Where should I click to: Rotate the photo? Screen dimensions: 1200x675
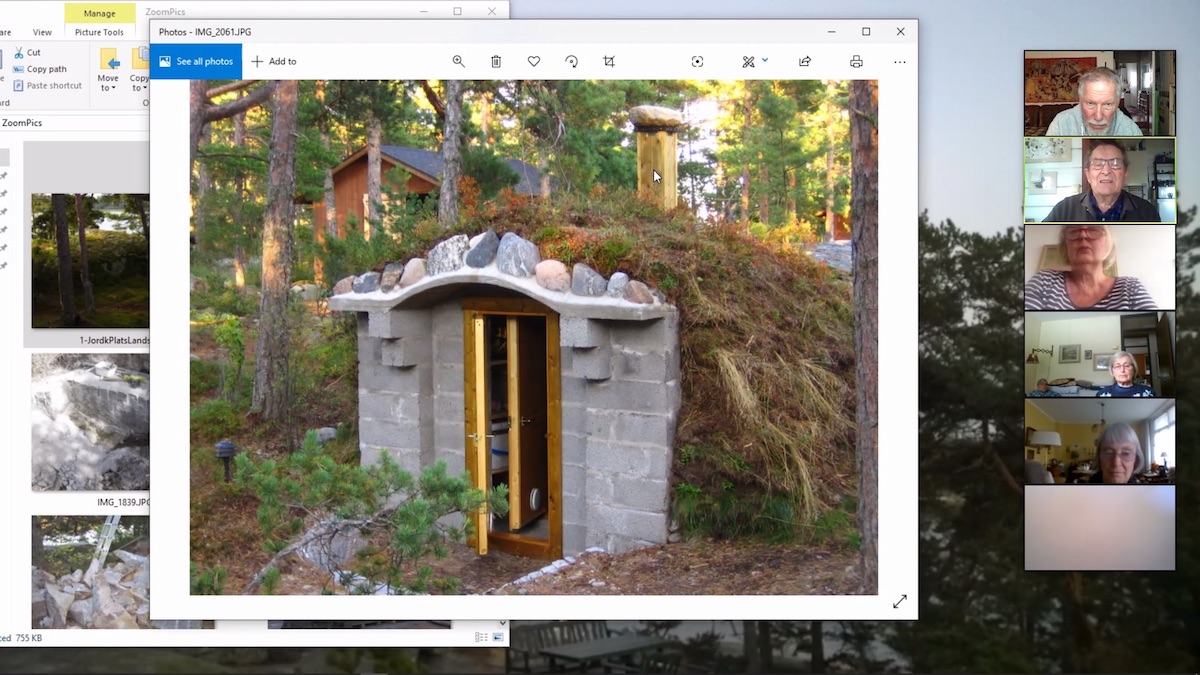(x=571, y=62)
